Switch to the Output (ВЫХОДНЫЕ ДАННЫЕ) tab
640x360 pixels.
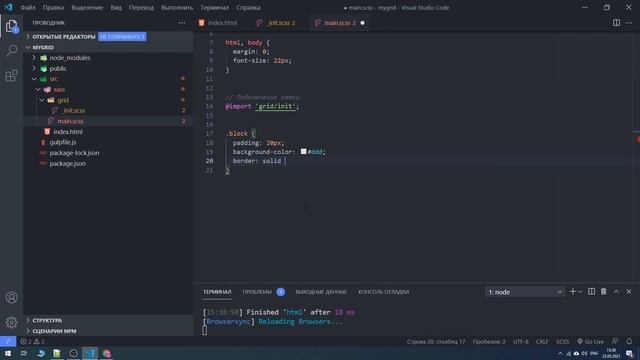321,292
